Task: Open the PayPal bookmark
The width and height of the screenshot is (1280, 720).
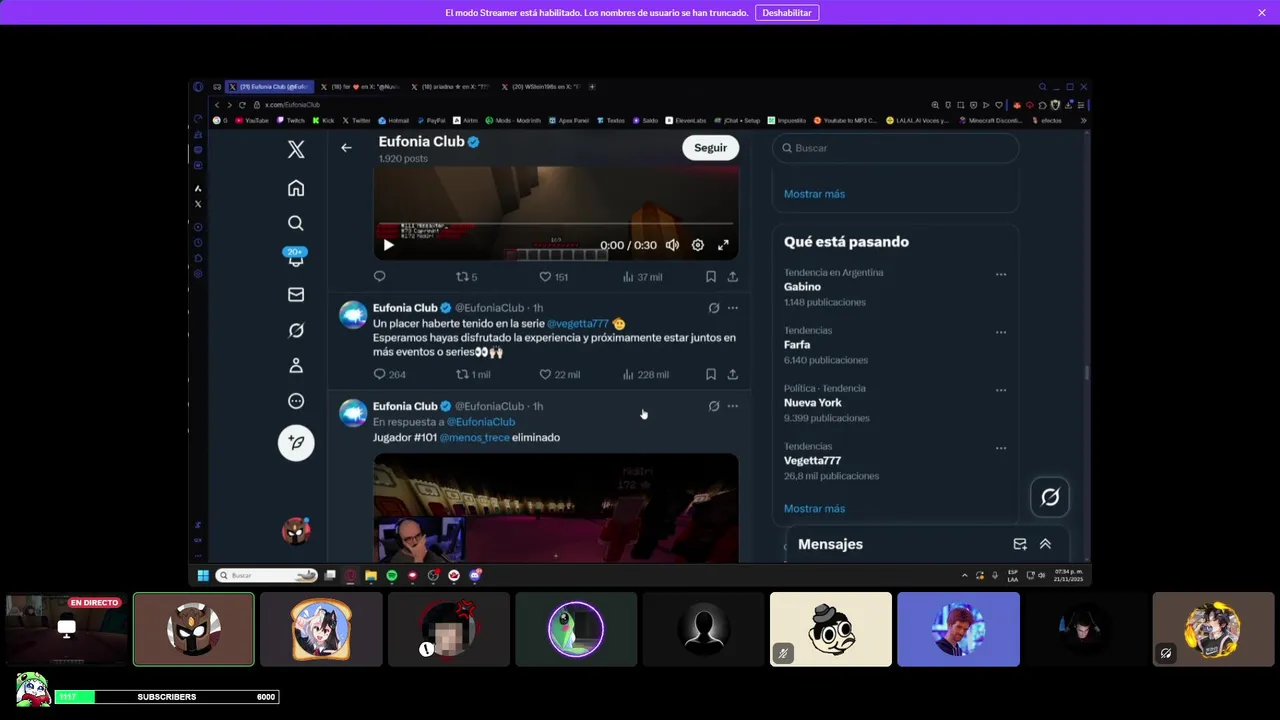Action: tap(431, 120)
